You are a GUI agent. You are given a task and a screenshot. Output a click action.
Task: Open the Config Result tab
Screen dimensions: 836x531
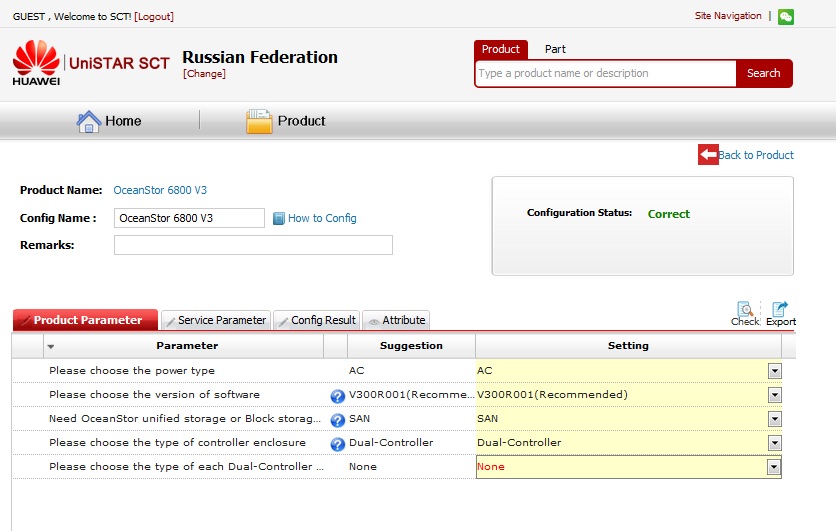click(x=317, y=320)
